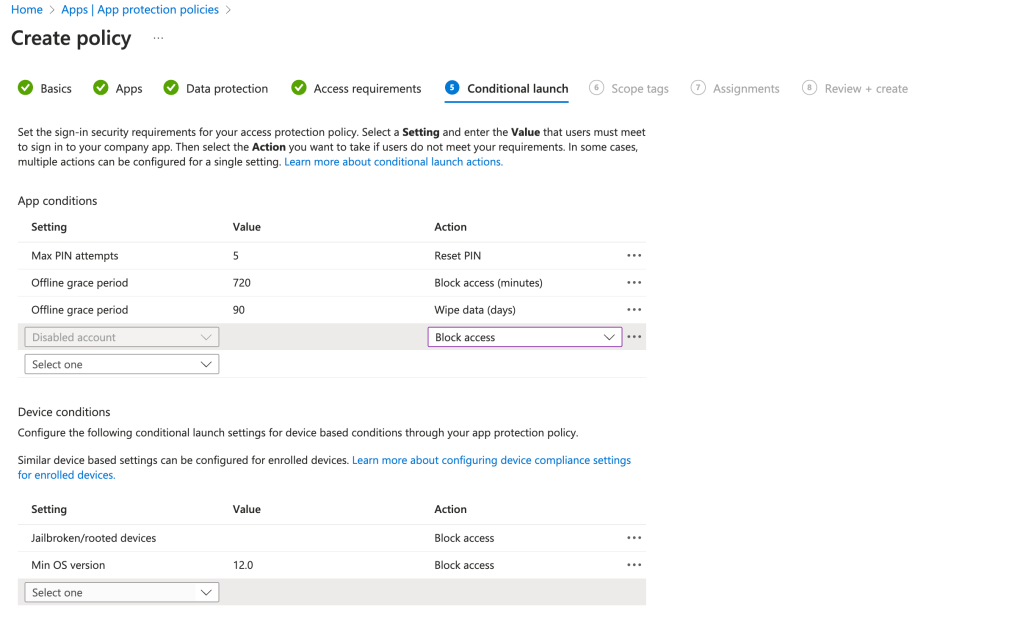Image resolution: width=1023 pixels, height=618 pixels.
Task: Open ellipsis menu for Min OS version row
Action: coord(634,565)
